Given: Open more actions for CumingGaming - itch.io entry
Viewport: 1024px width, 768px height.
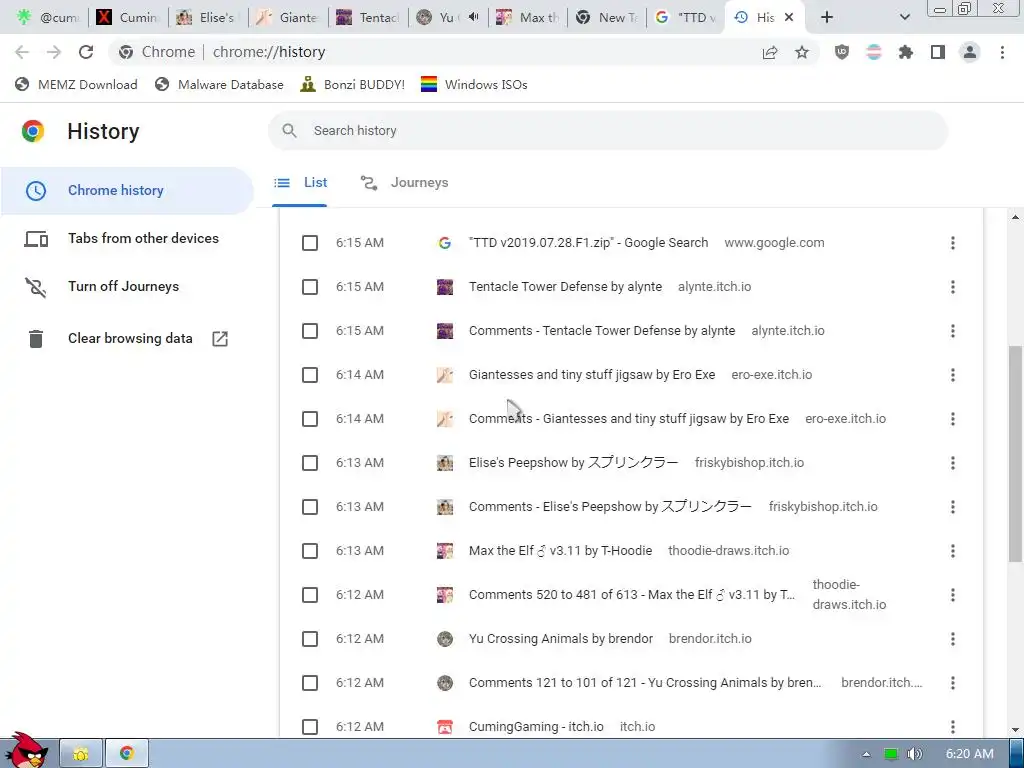Looking at the screenshot, I should coord(953,727).
